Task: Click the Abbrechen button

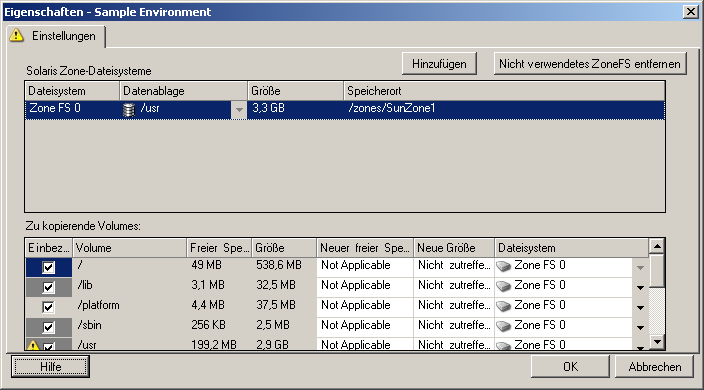Action: (655, 367)
